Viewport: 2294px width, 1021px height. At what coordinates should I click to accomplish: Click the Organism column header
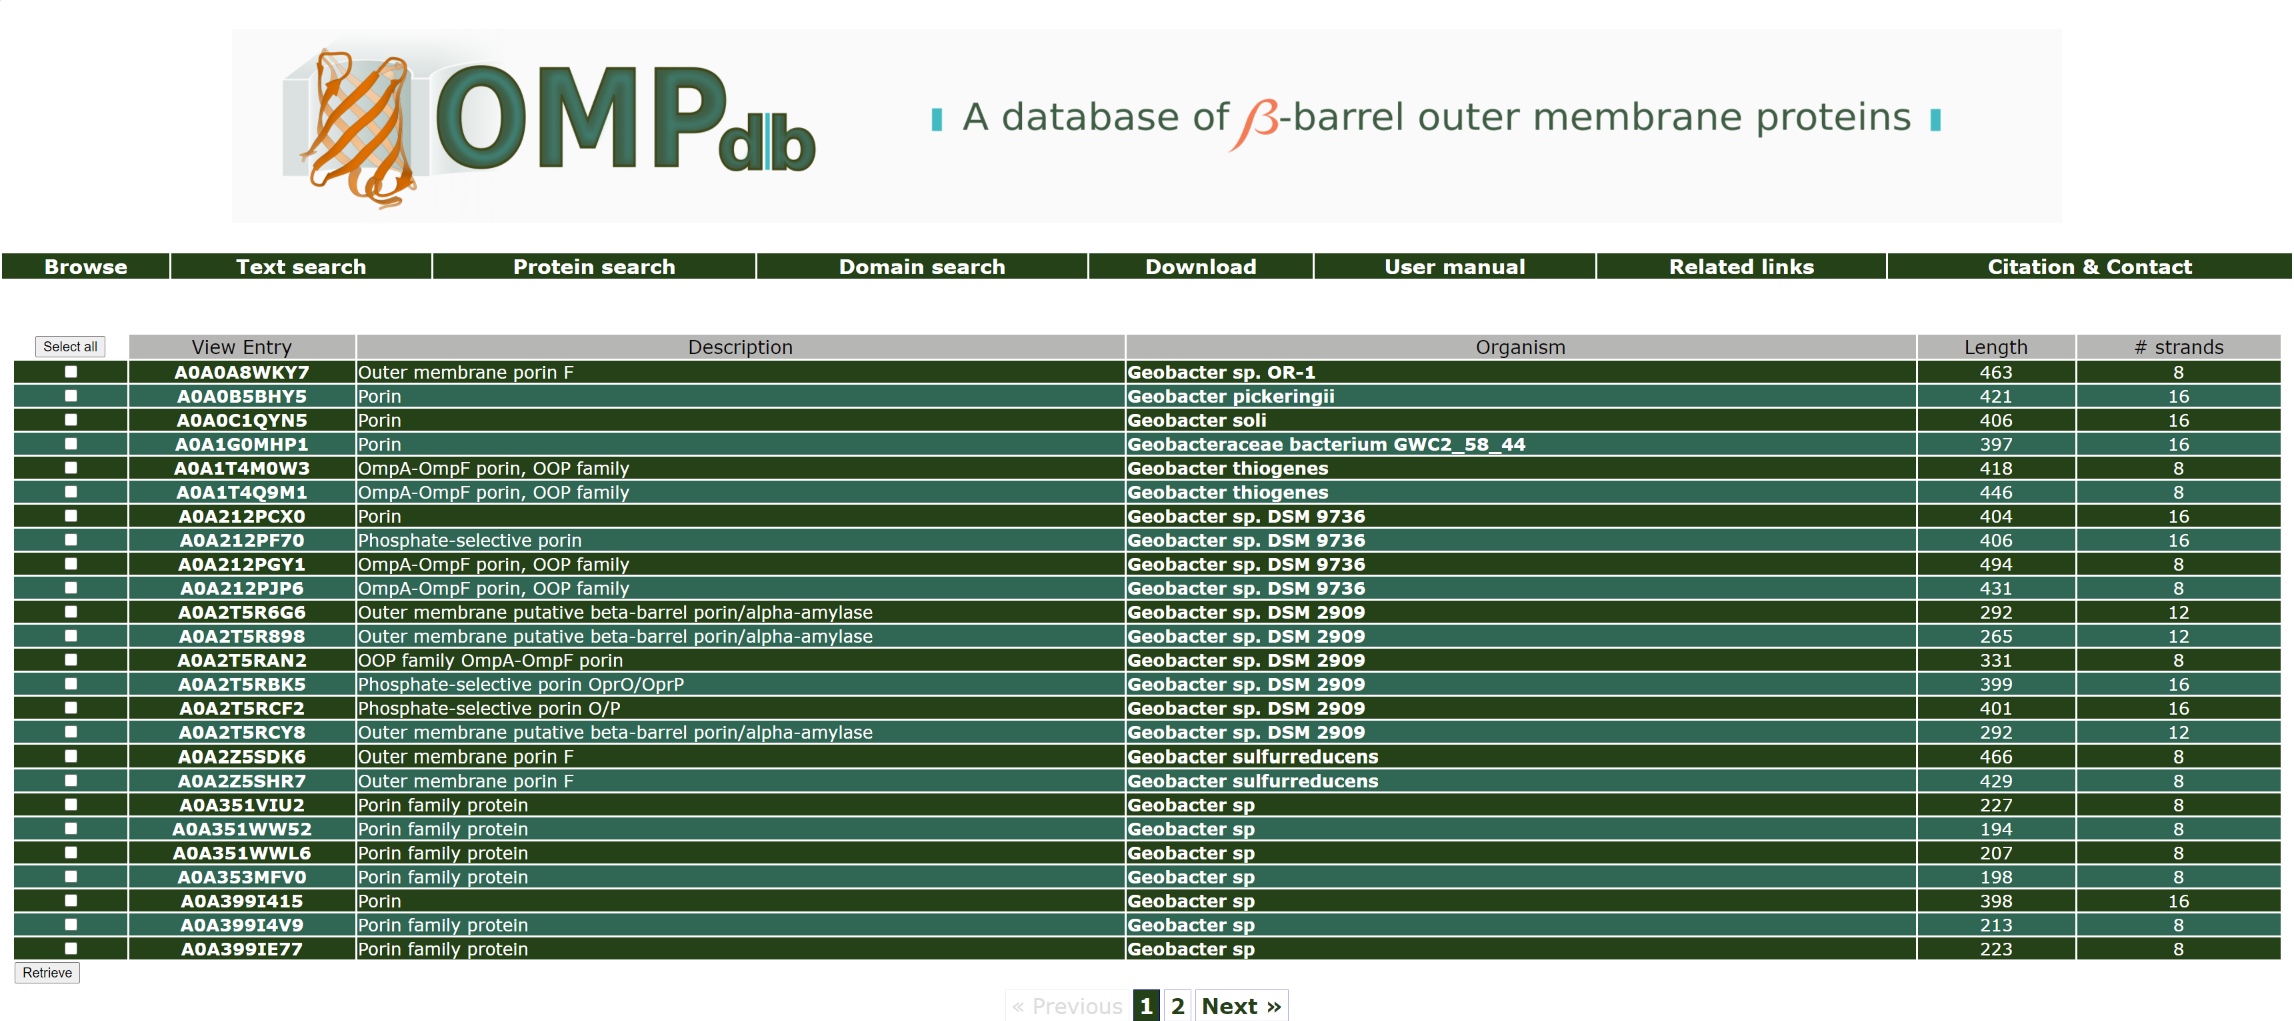coord(1520,347)
